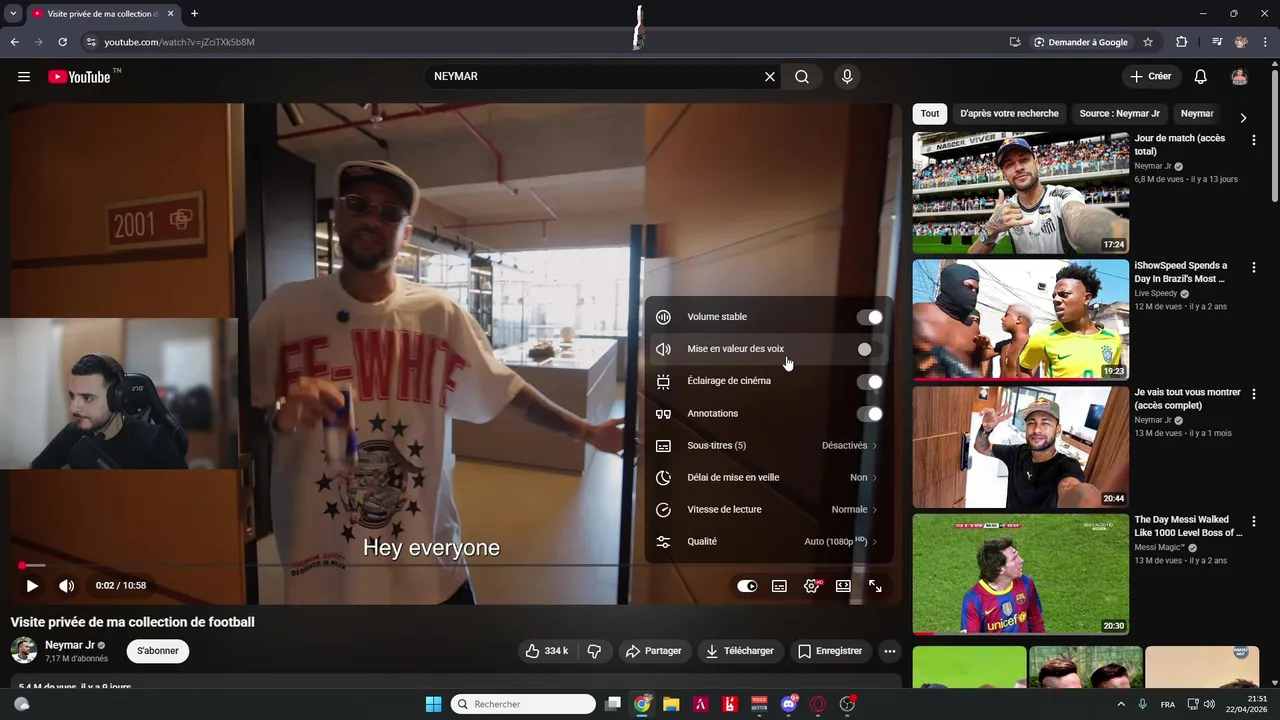Toggle Annotations switch
The width and height of the screenshot is (1280, 720).
tap(870, 413)
